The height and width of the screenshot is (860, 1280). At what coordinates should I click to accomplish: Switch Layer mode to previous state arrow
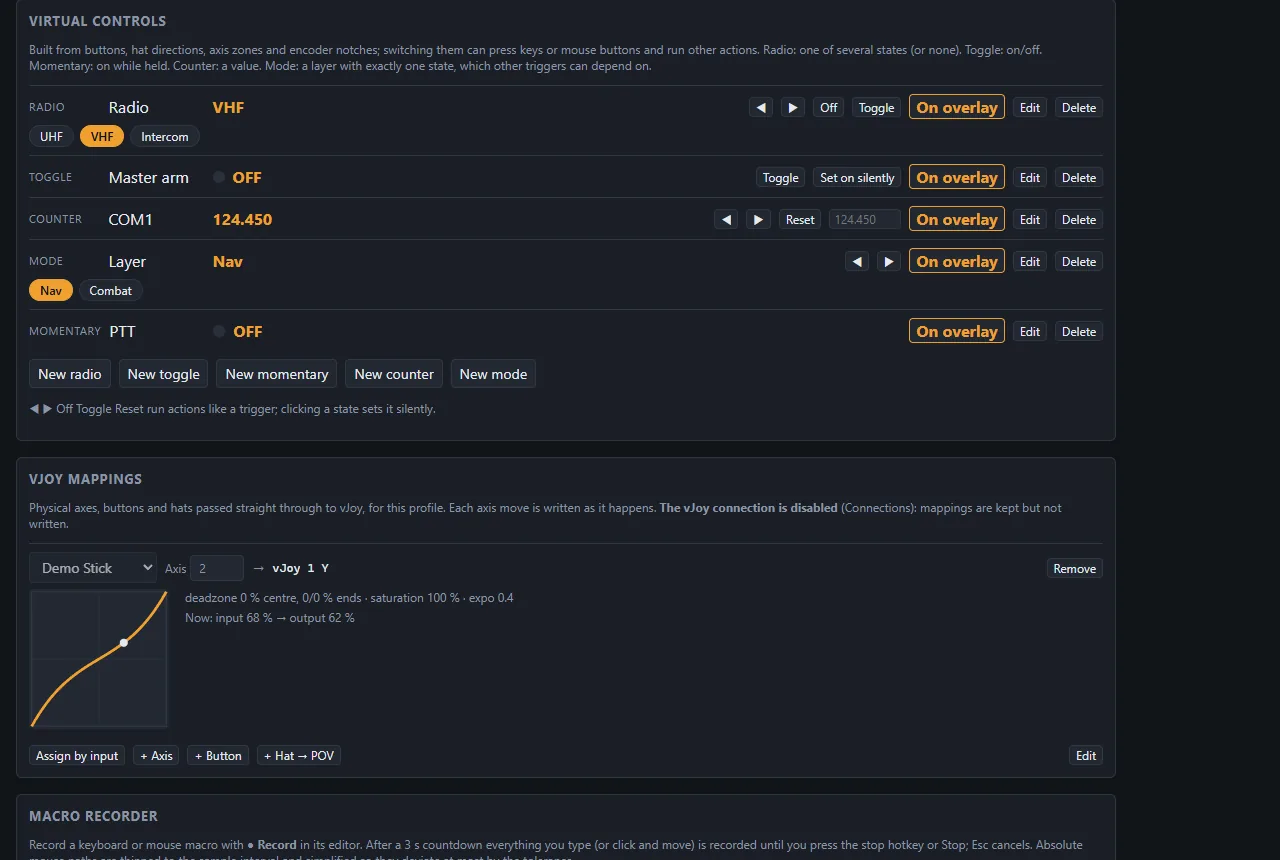[x=857, y=261]
